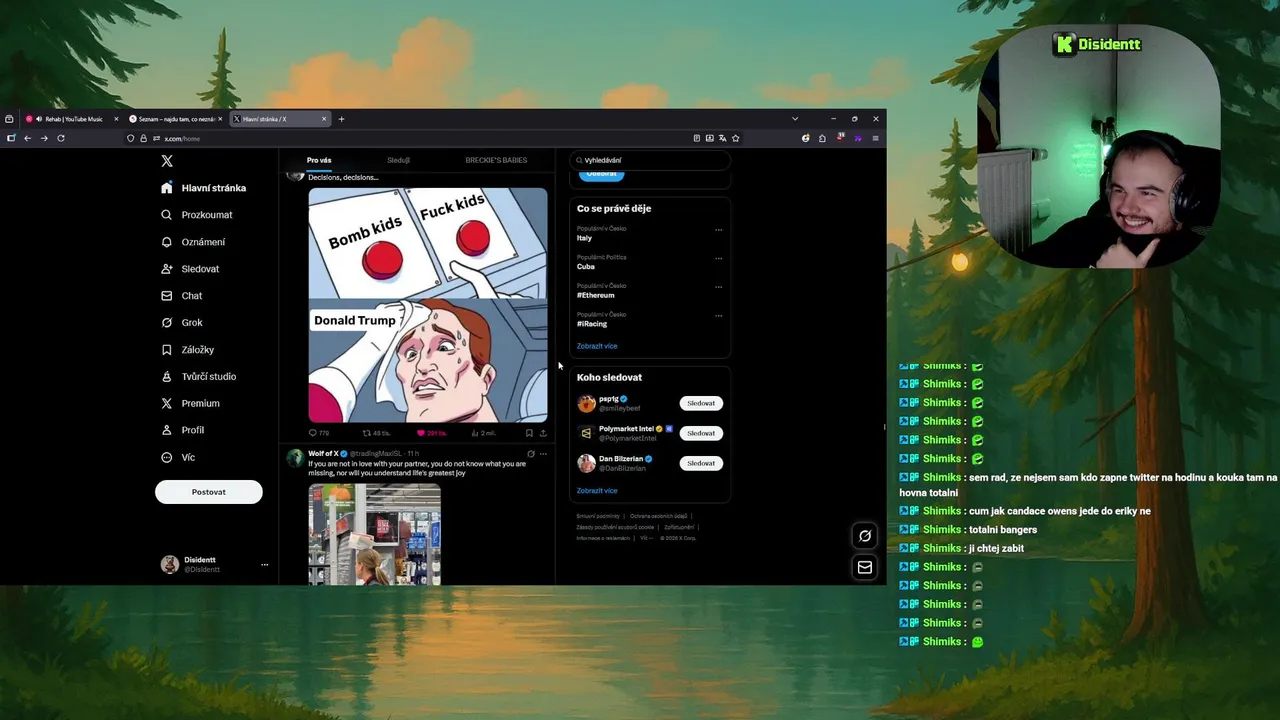Viewport: 1280px width, 720px height.
Task: Go back in the browser
Action: 27,138
